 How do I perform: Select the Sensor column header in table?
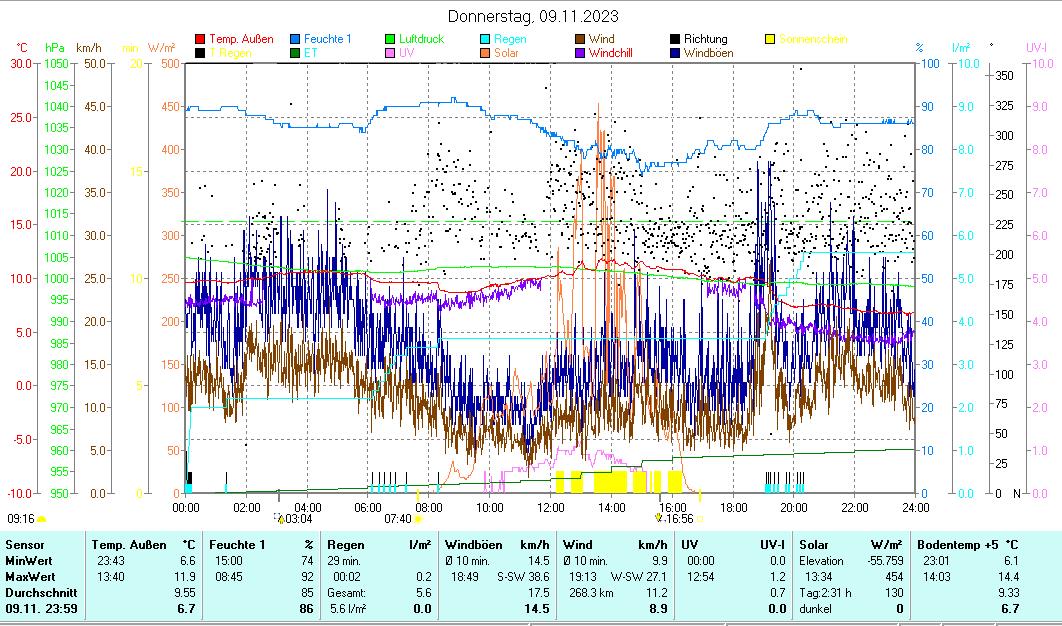pyautogui.click(x=25, y=544)
